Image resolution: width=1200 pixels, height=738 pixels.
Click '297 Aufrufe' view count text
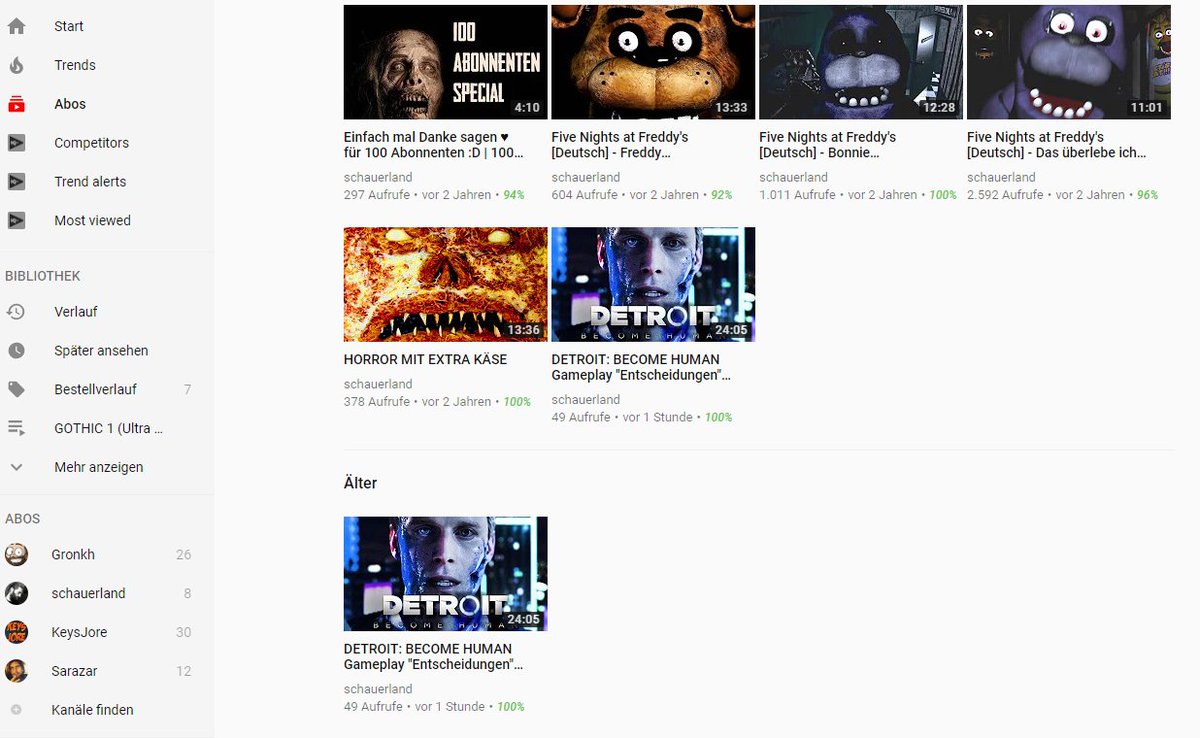(x=377, y=195)
